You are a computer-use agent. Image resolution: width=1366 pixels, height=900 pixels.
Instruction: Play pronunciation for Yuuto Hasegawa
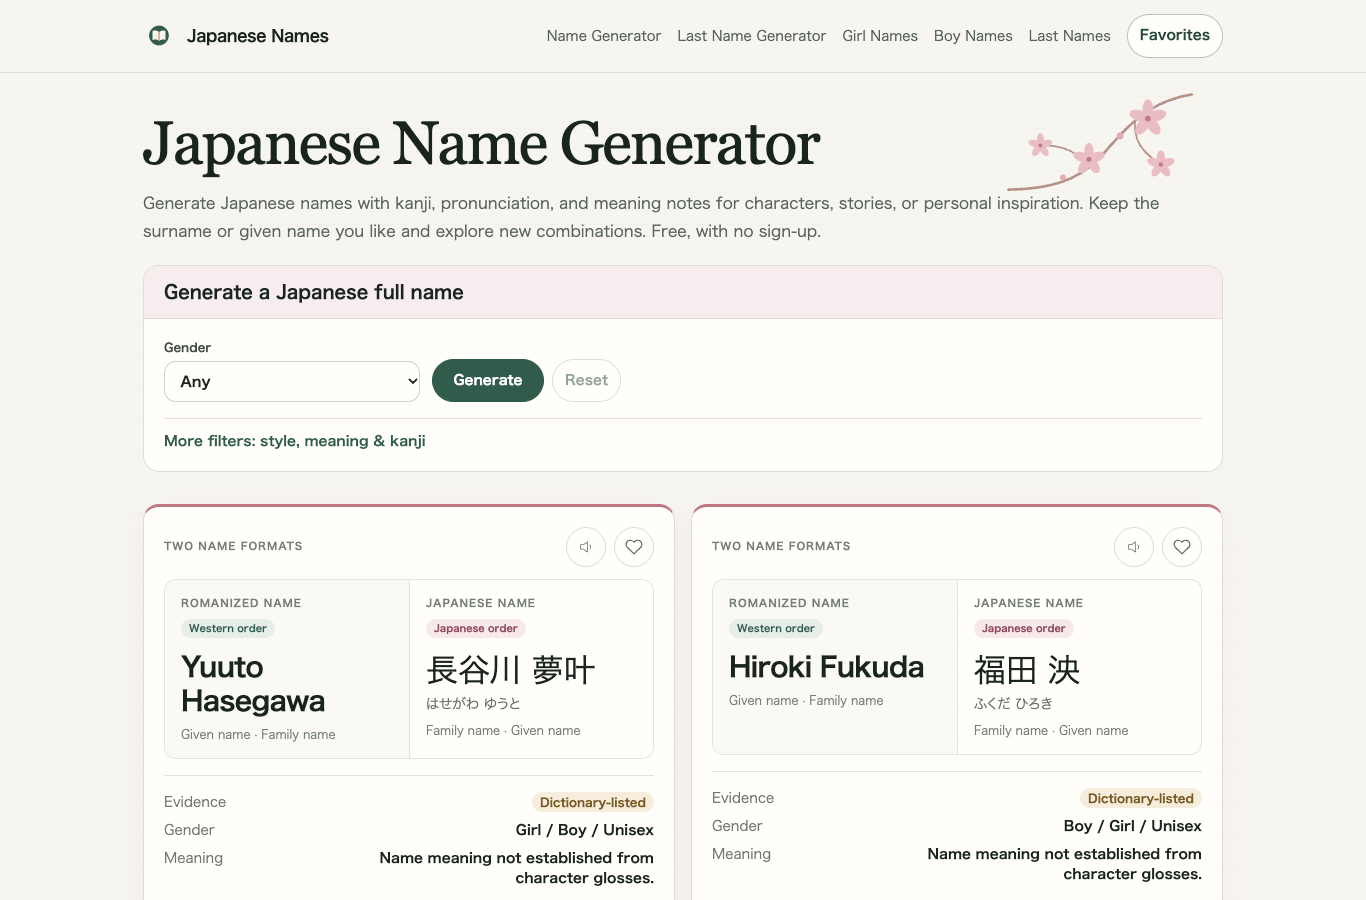tap(586, 547)
